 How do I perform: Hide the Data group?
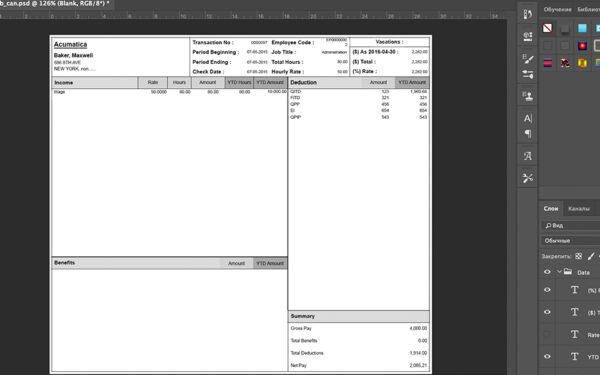(547, 272)
